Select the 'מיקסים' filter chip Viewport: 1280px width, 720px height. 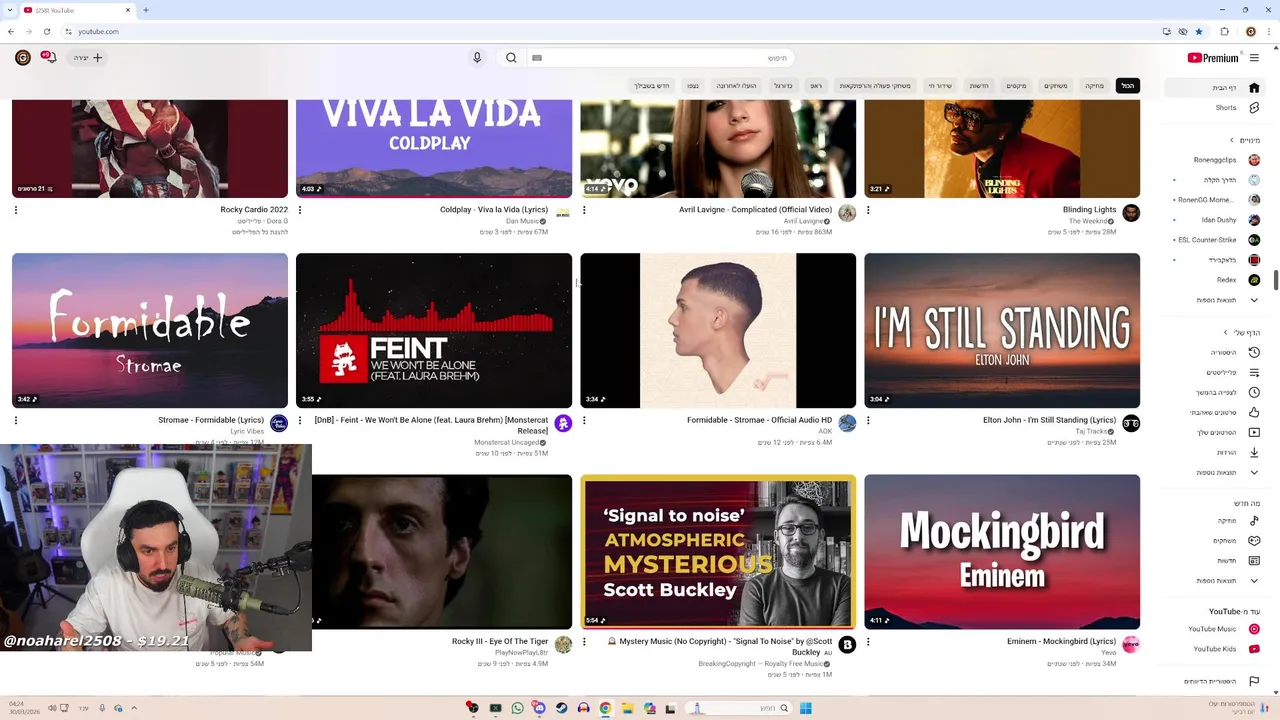tap(1016, 86)
